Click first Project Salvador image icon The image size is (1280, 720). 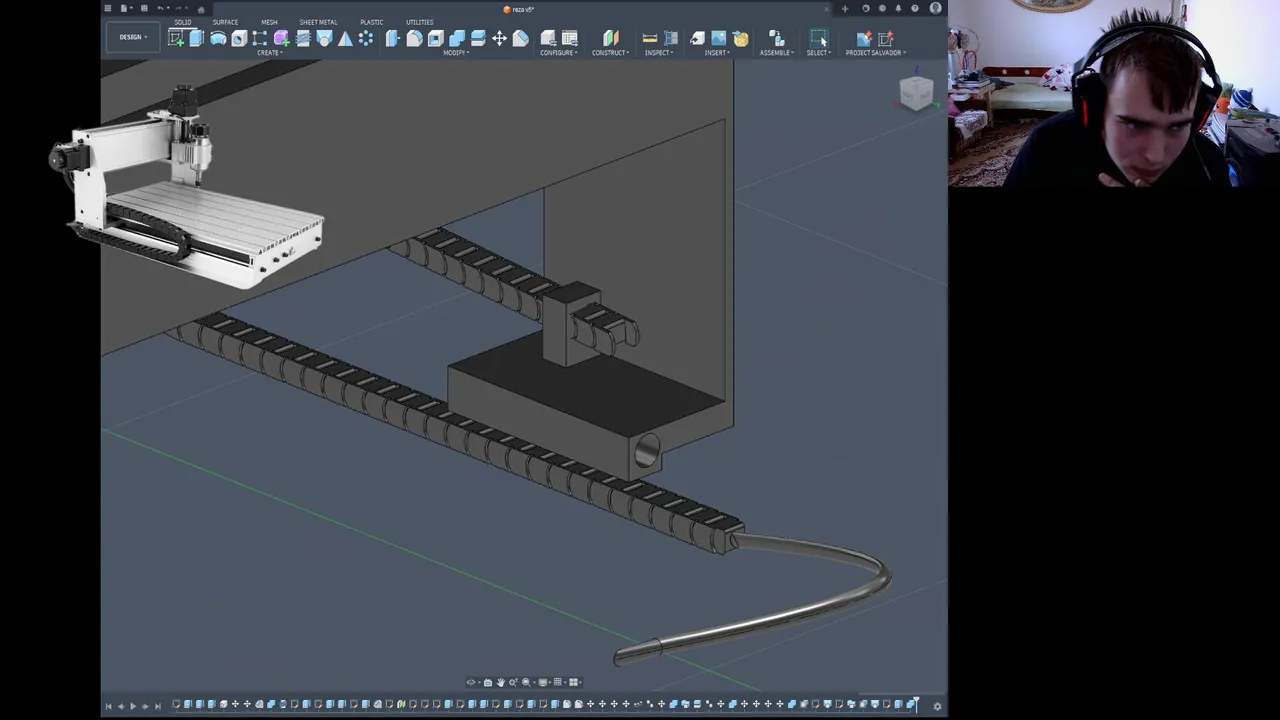tap(864, 38)
